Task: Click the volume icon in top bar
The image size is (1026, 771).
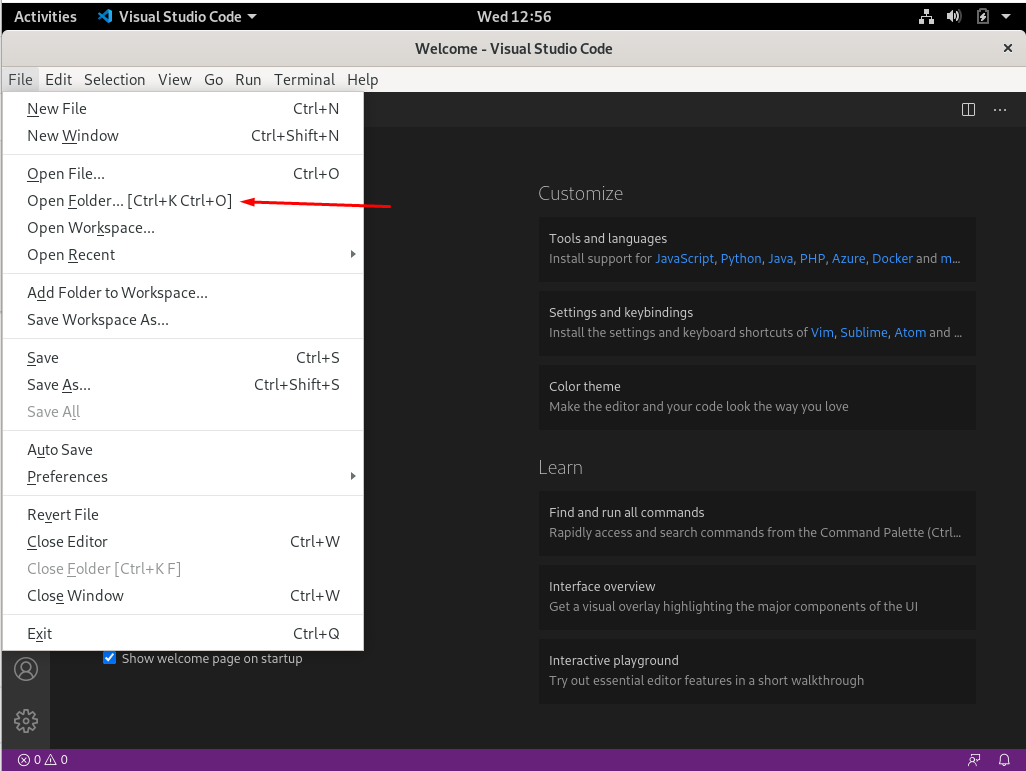Action: click(x=953, y=16)
